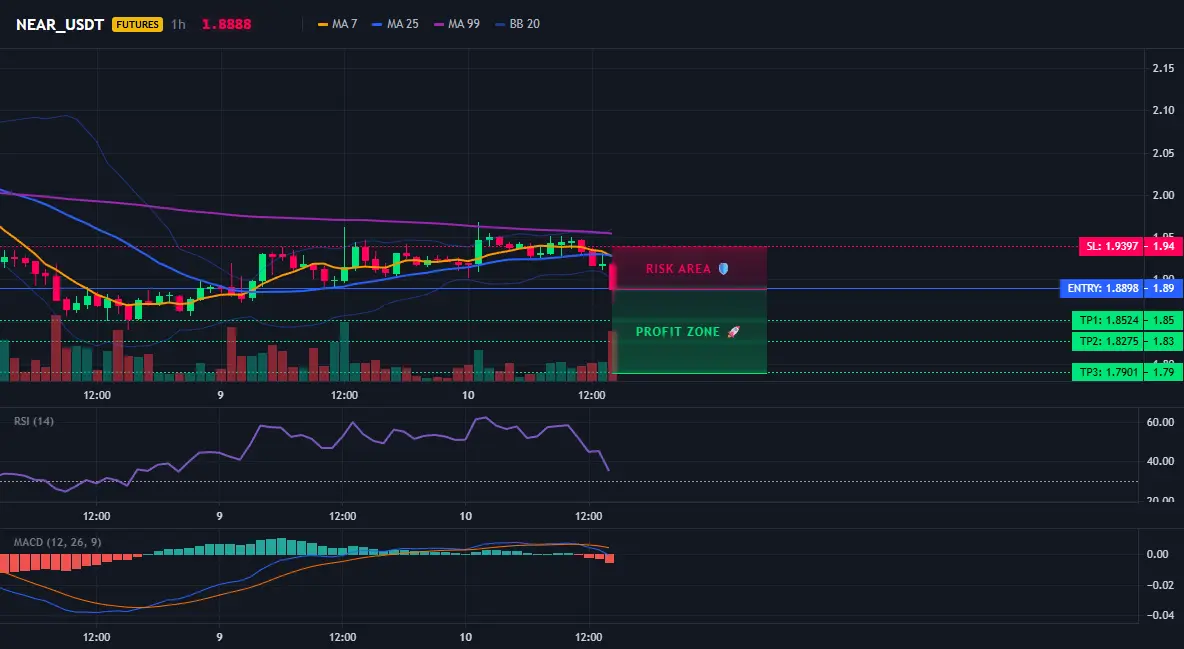Click the 2.05 price axis value

1163,153
